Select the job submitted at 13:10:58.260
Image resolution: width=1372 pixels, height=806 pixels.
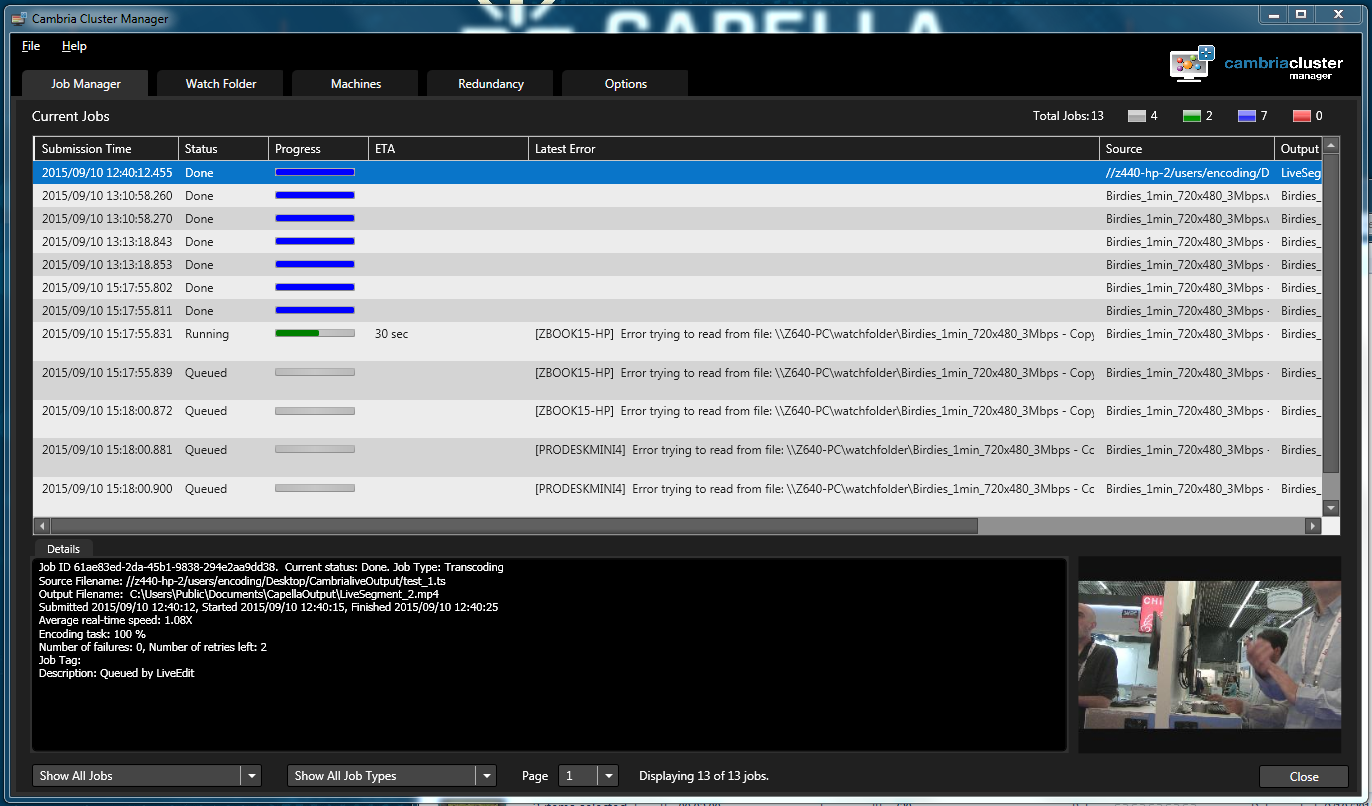[x=678, y=196]
